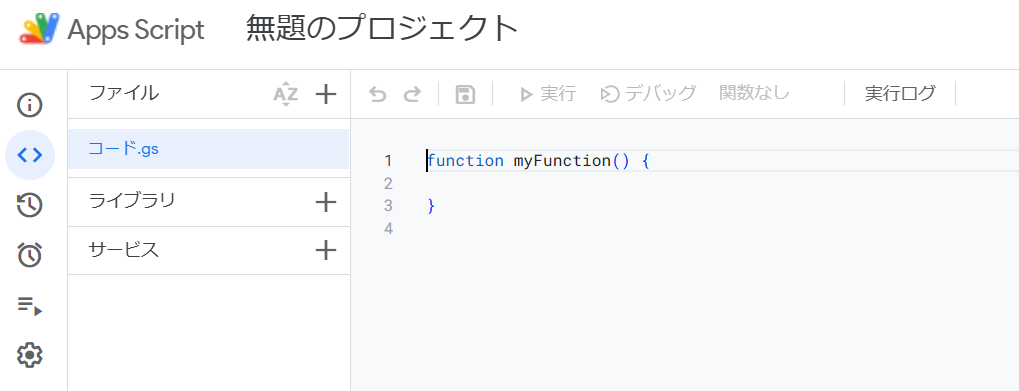Open Project Settings gear icon
Viewport: 1019px width, 391px height.
click(29, 355)
